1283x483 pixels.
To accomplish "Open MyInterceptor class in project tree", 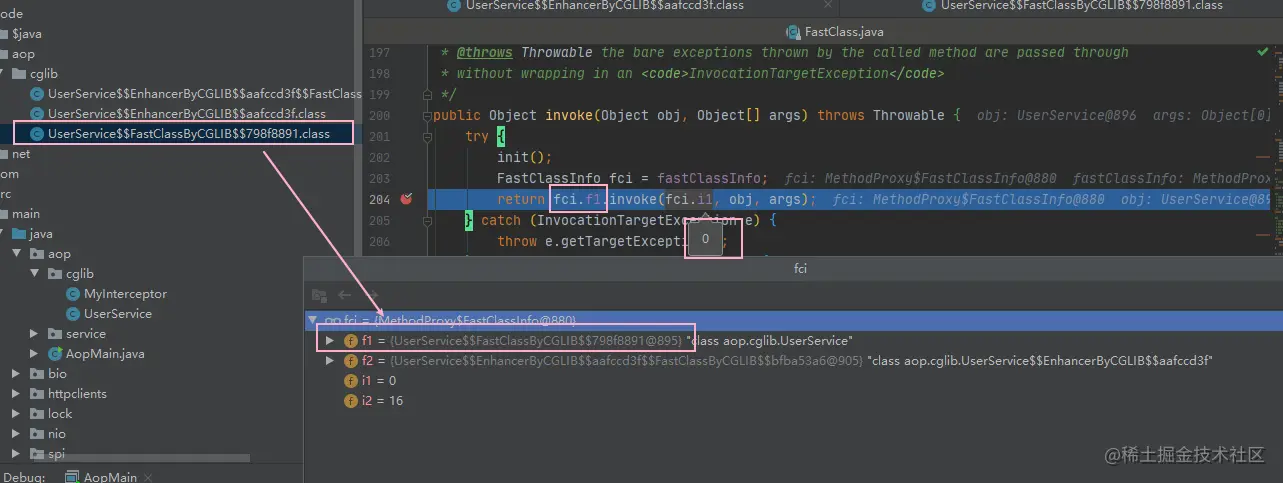I will (125, 294).
